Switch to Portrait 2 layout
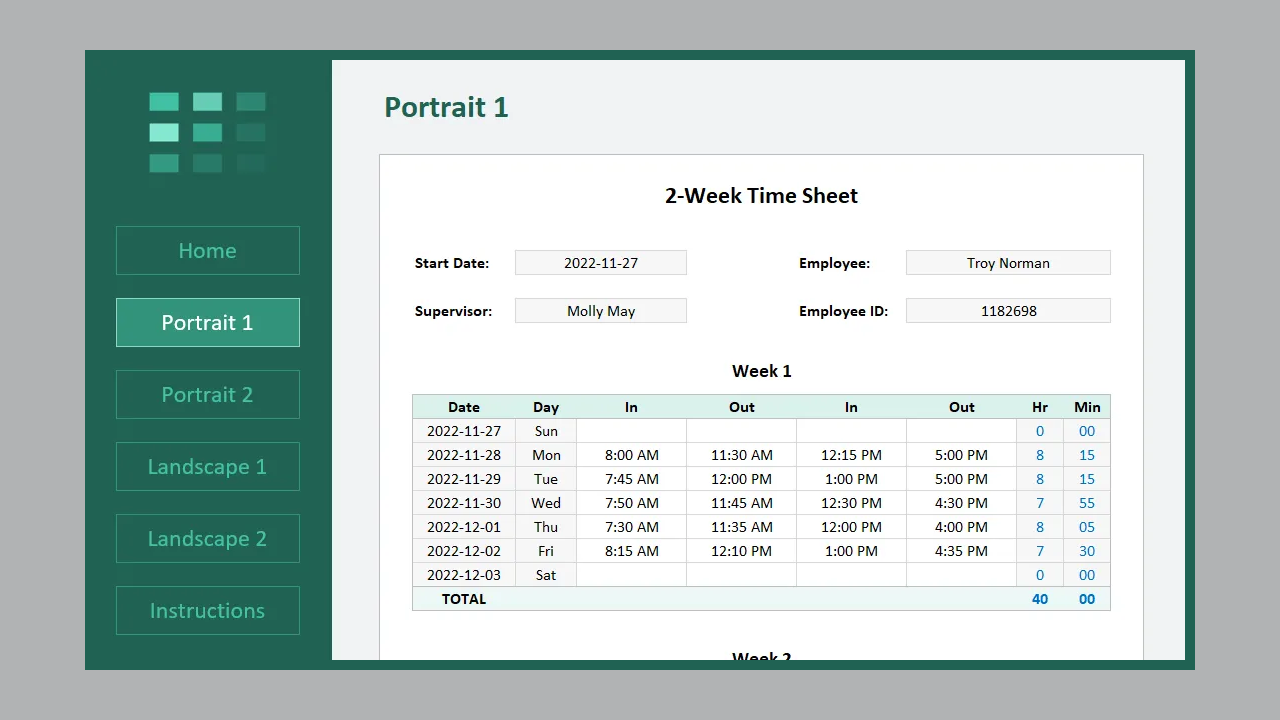Screen dimensions: 1280x720 point(207,395)
